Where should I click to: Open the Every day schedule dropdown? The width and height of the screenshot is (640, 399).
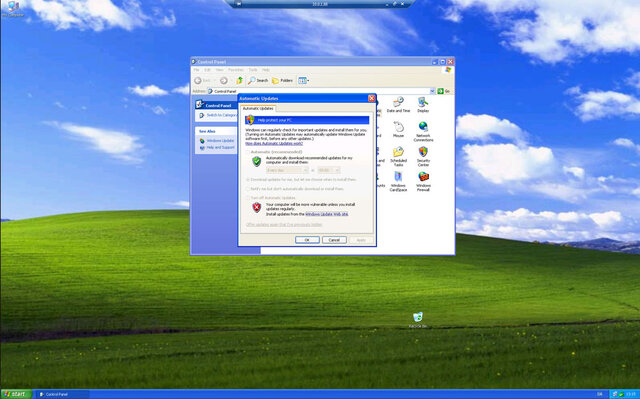287,170
